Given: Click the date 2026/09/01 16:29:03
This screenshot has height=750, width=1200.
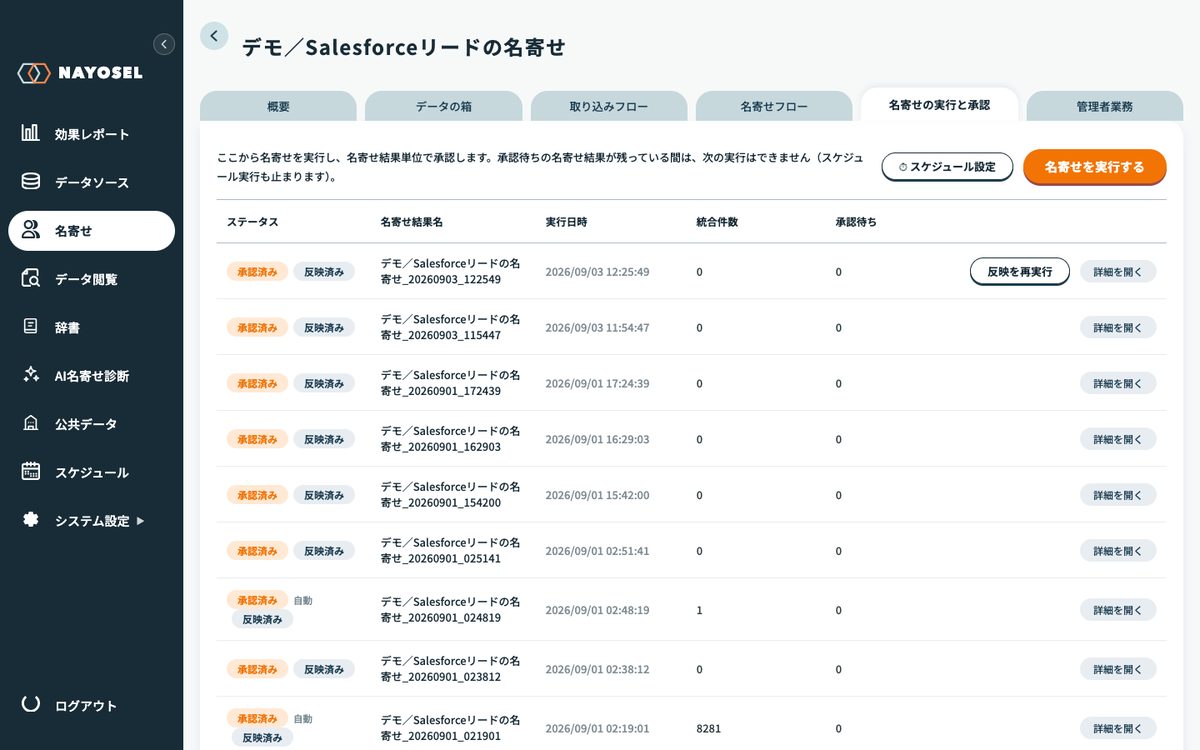Looking at the screenshot, I should [597, 440].
